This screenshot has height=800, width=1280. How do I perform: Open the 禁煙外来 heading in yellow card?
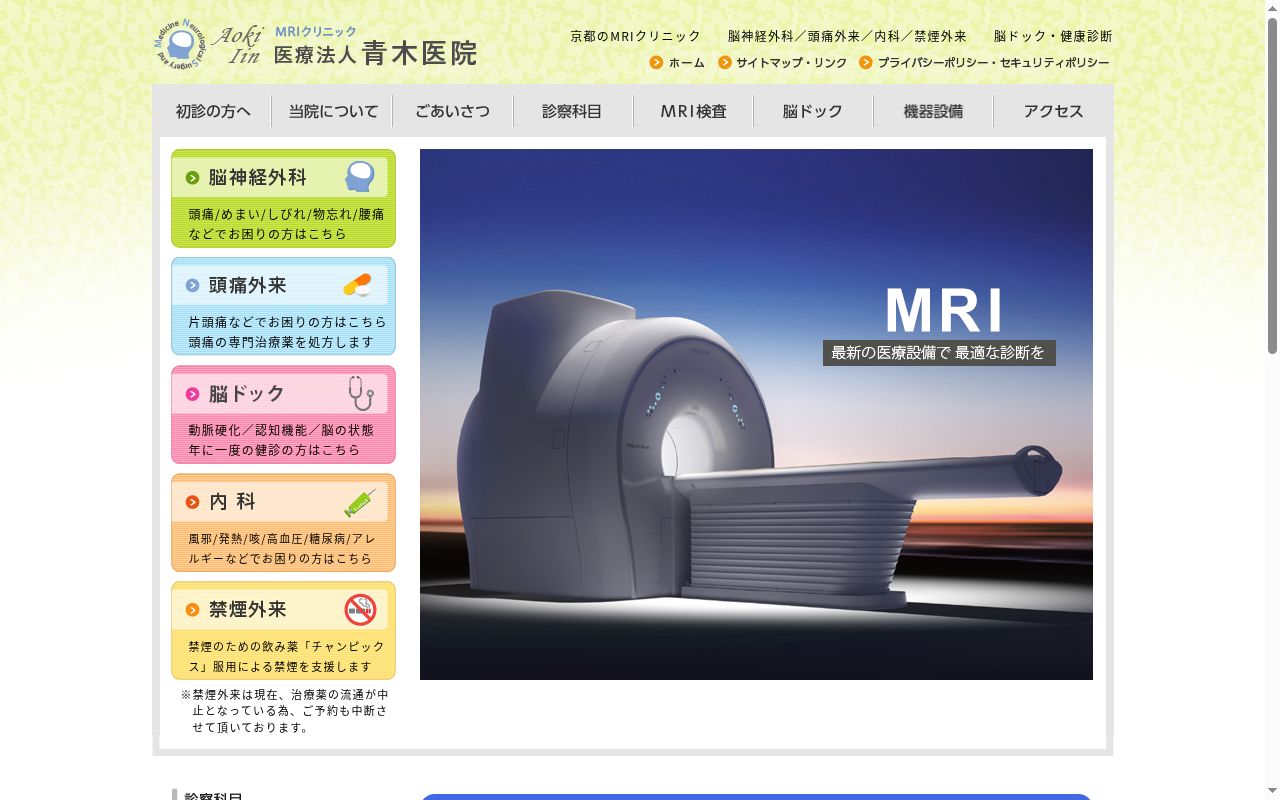coord(248,610)
